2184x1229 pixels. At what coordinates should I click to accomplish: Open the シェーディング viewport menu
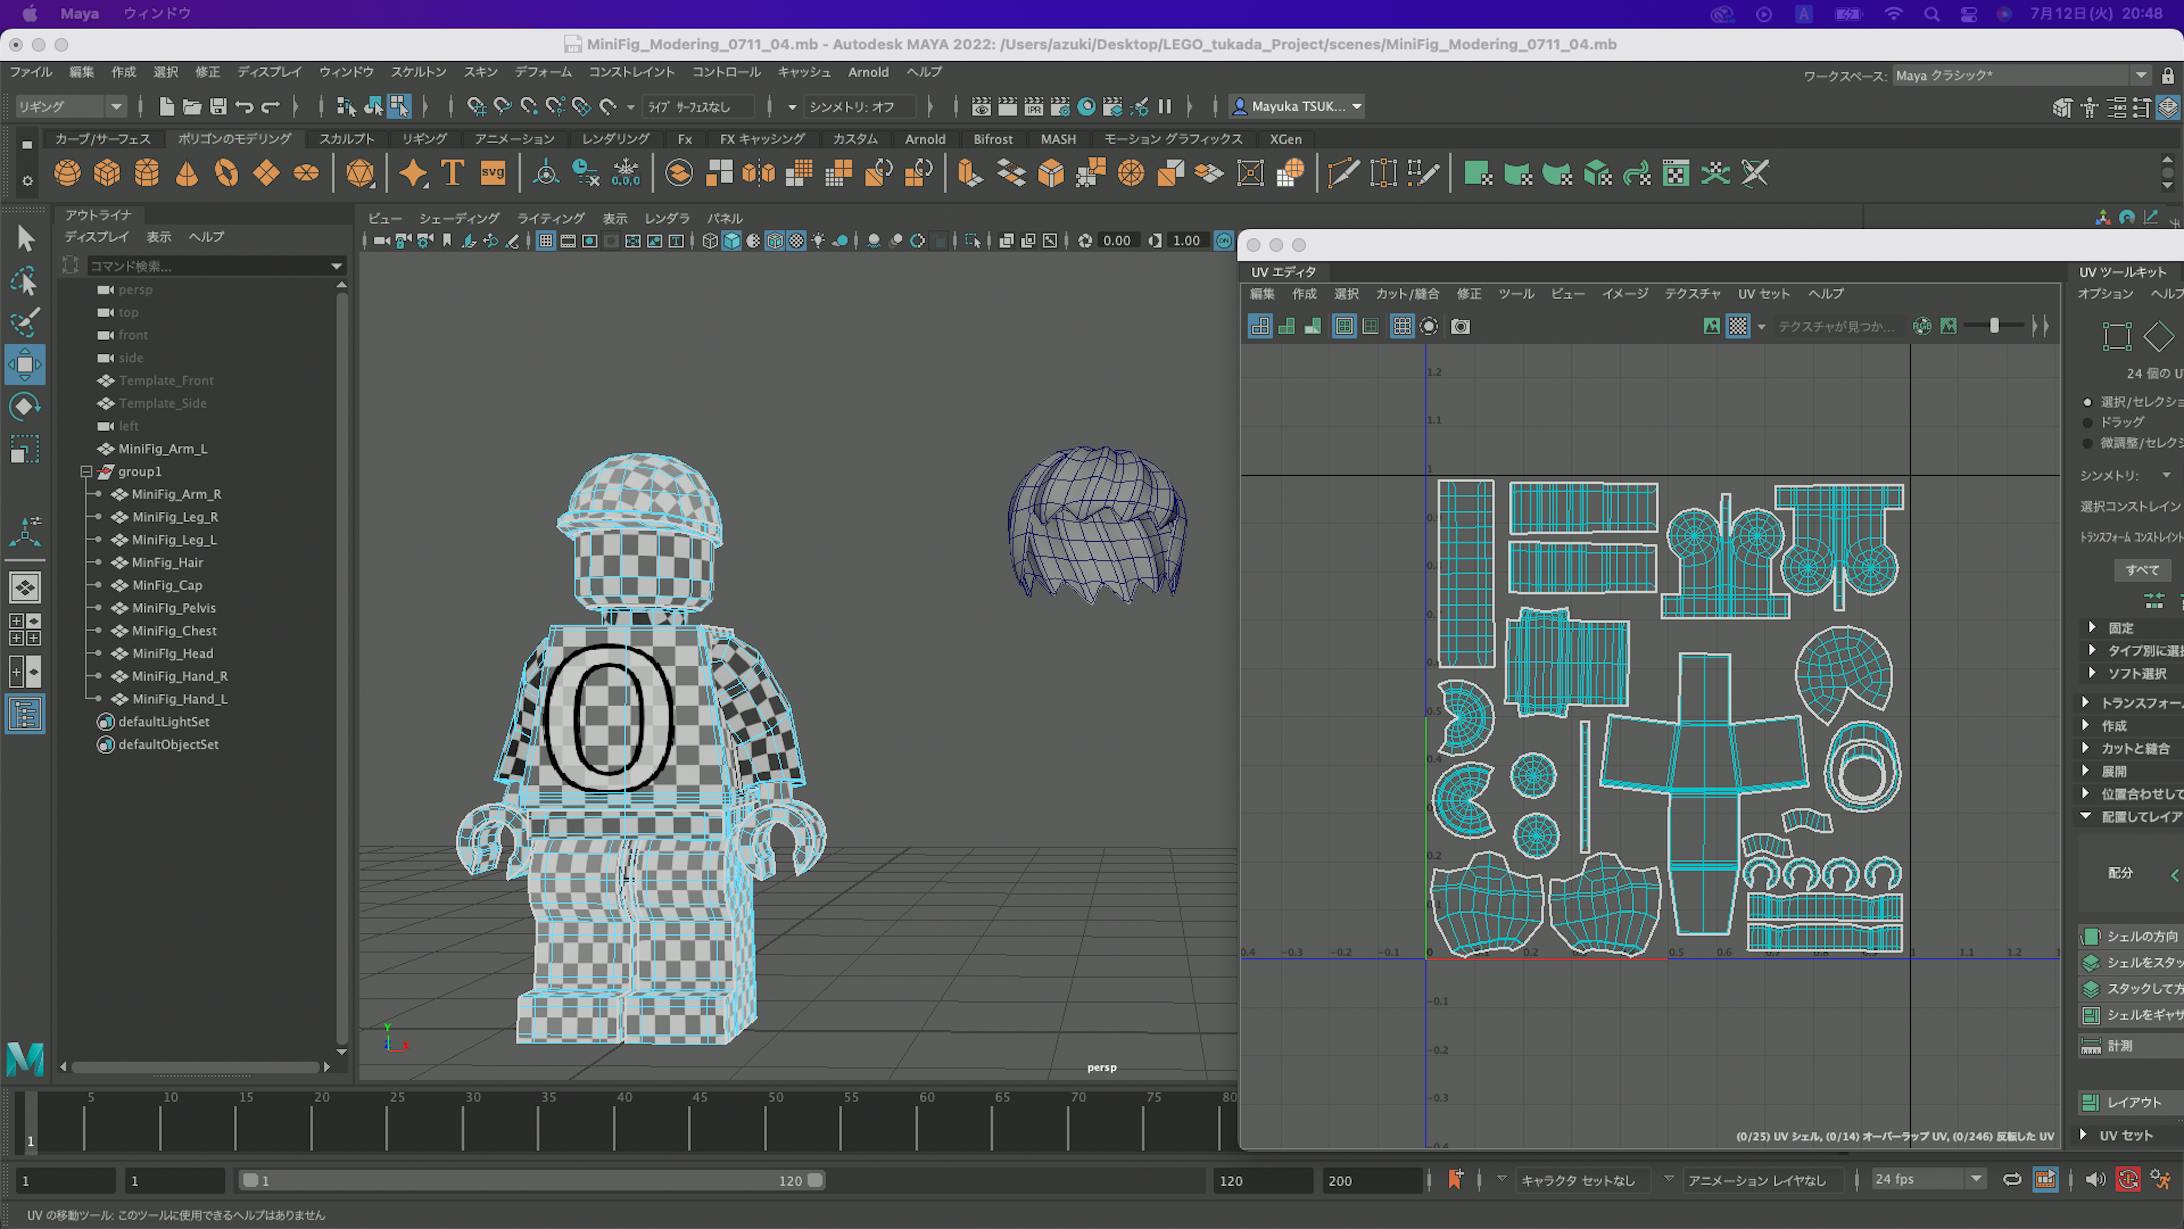[x=459, y=218]
